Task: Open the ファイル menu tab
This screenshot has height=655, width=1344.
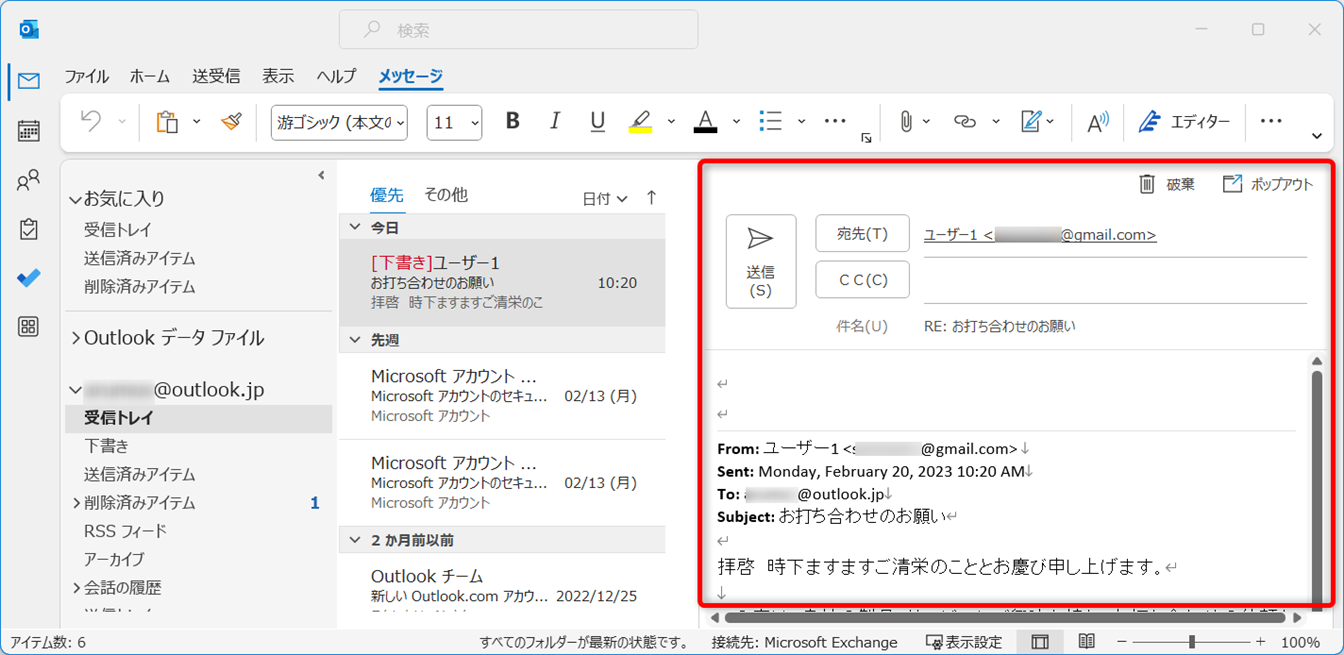Action: tap(87, 77)
